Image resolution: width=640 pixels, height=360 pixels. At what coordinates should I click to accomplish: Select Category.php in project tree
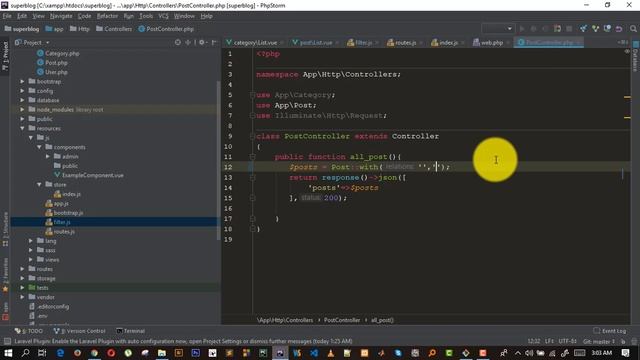coord(58,53)
